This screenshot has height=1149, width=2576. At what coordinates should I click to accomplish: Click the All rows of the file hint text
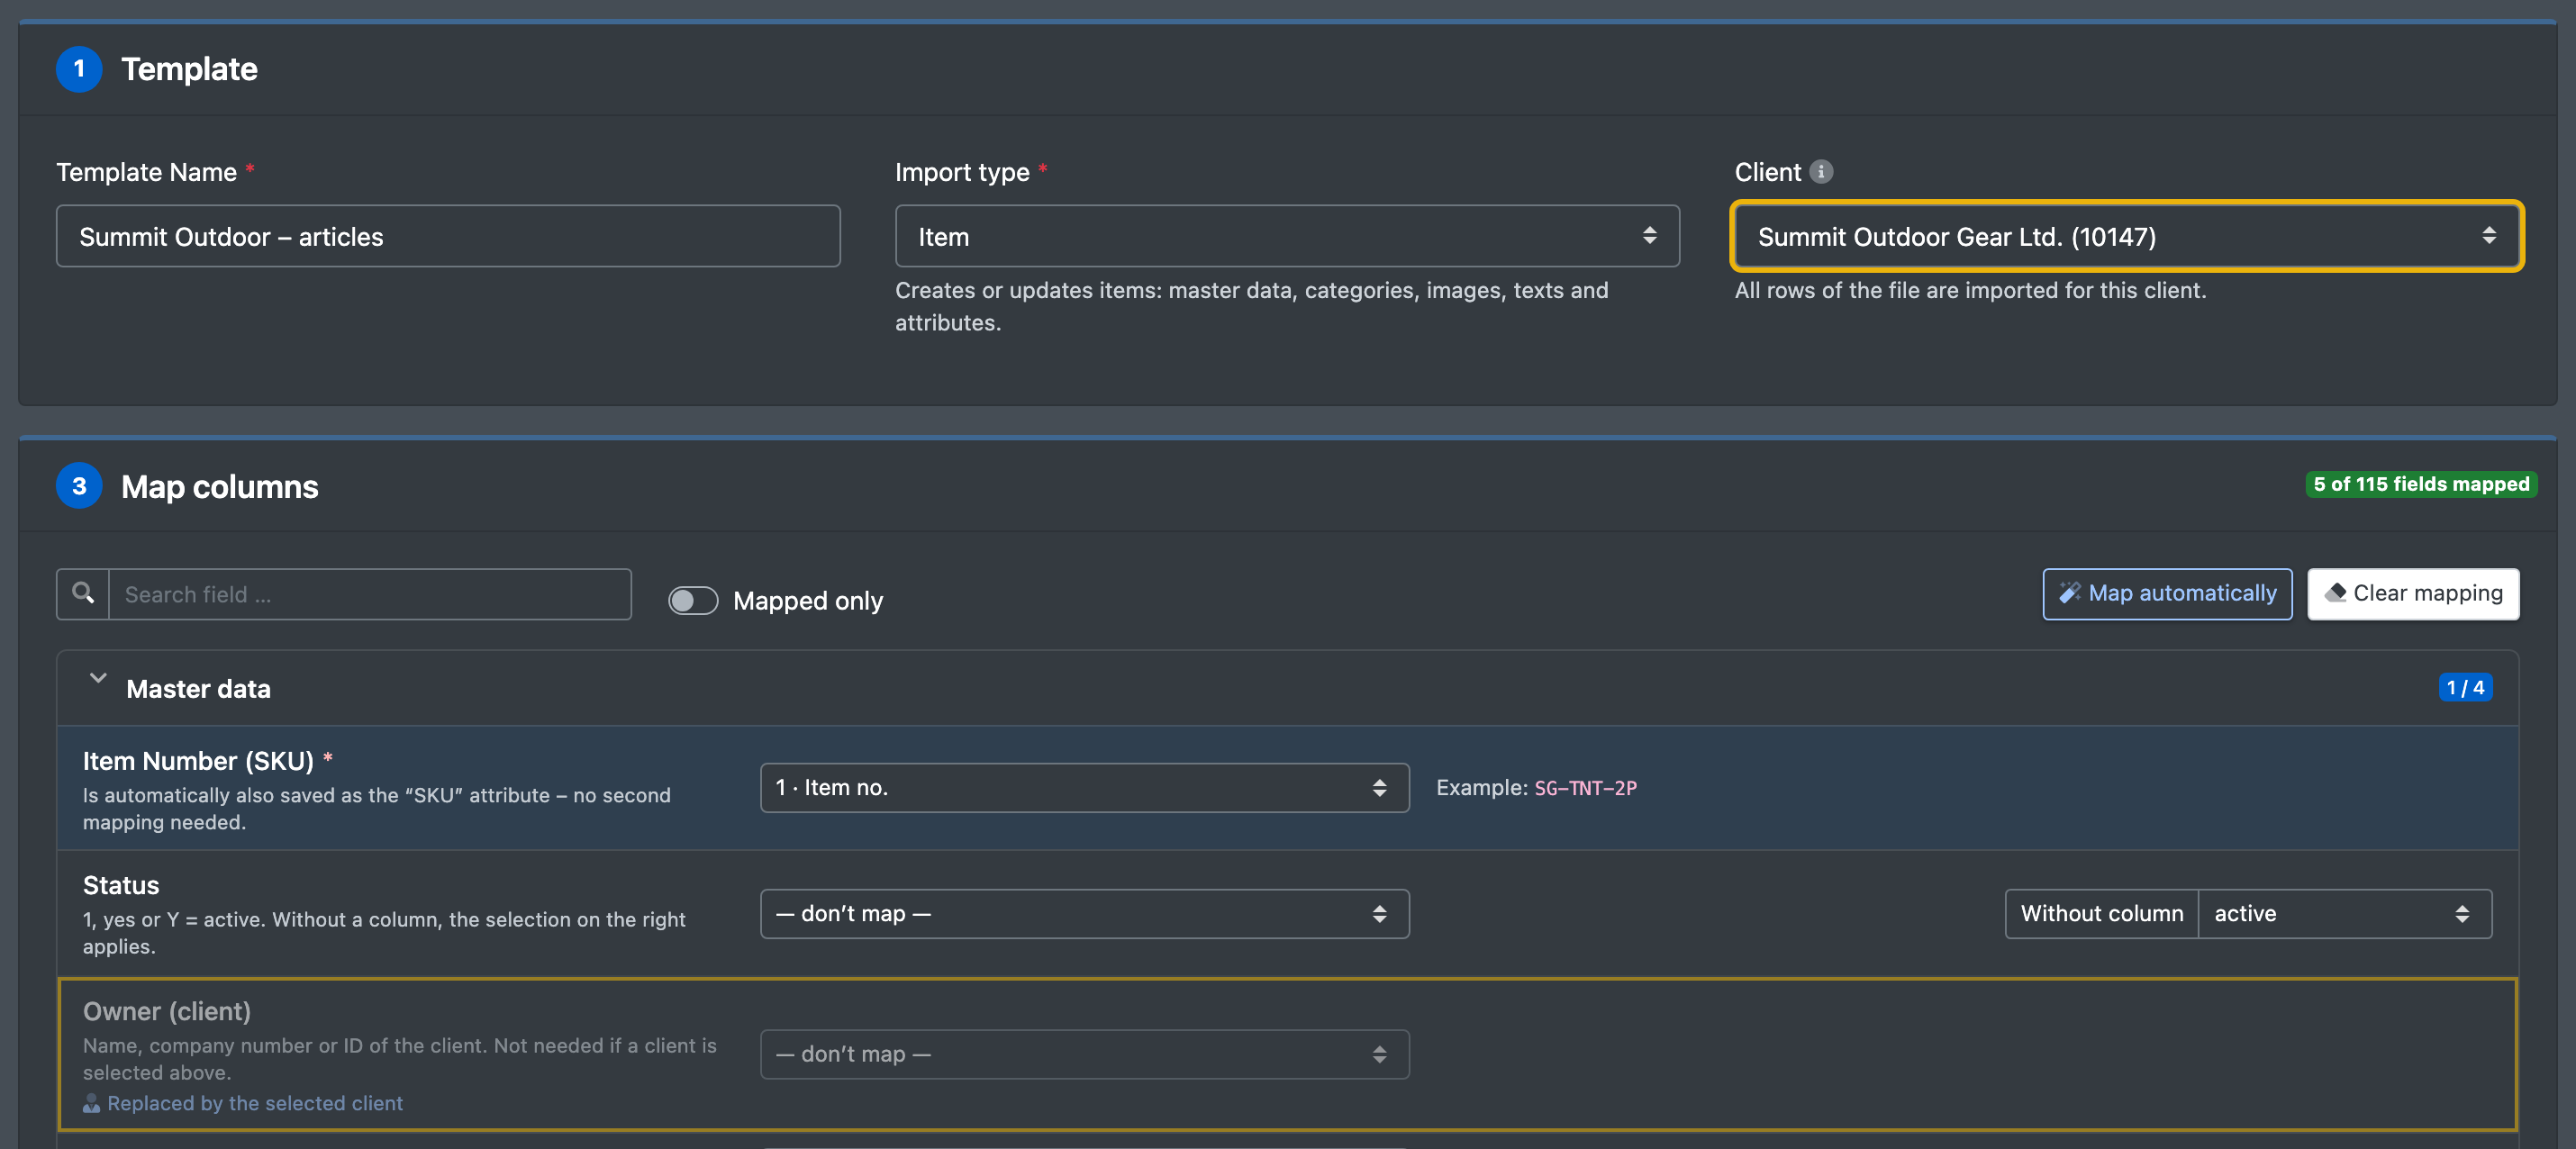1970,290
